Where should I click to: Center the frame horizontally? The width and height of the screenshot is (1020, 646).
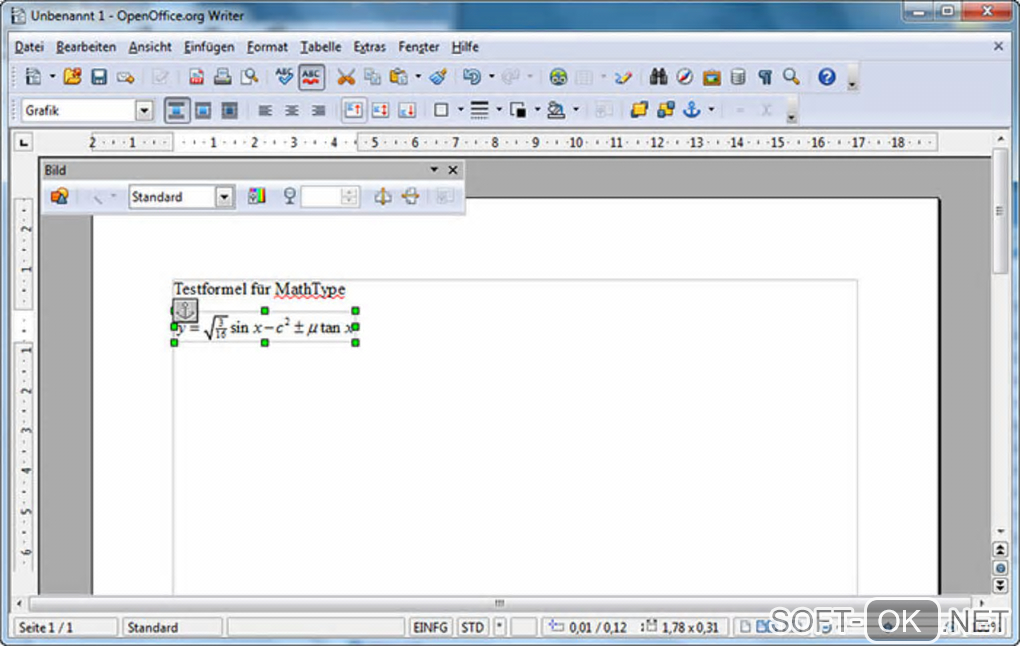tap(291, 111)
